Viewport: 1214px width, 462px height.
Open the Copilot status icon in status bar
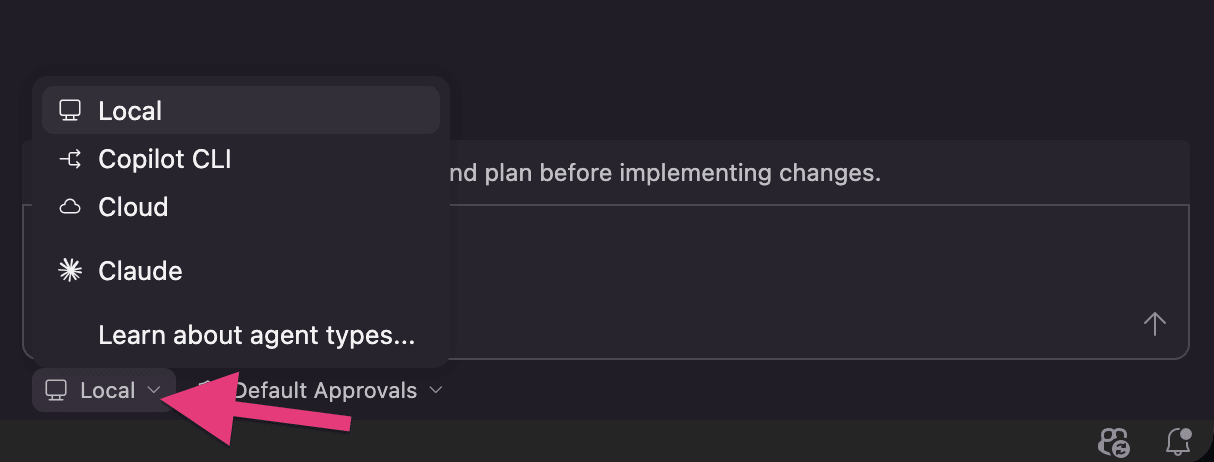point(1113,441)
